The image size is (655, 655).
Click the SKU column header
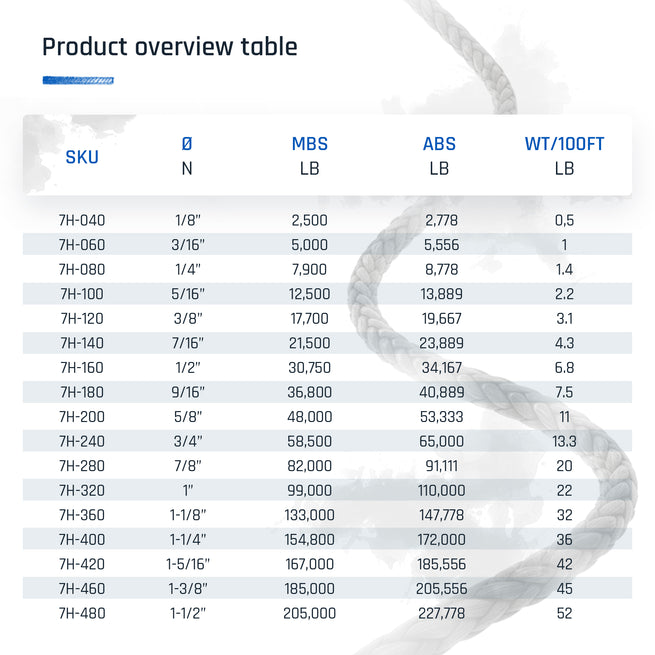(x=82, y=157)
